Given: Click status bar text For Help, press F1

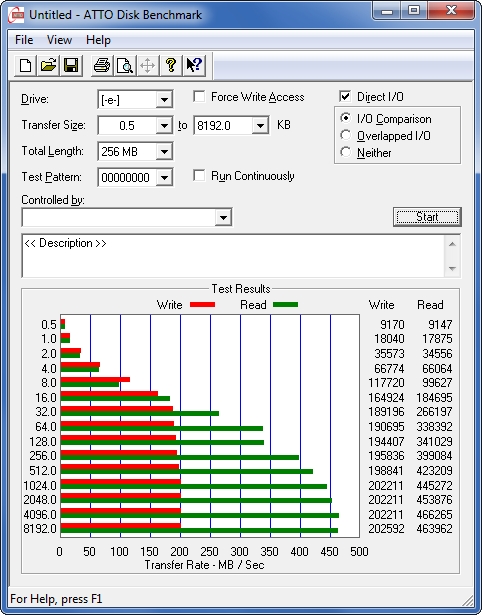Looking at the screenshot, I should coord(56,599).
